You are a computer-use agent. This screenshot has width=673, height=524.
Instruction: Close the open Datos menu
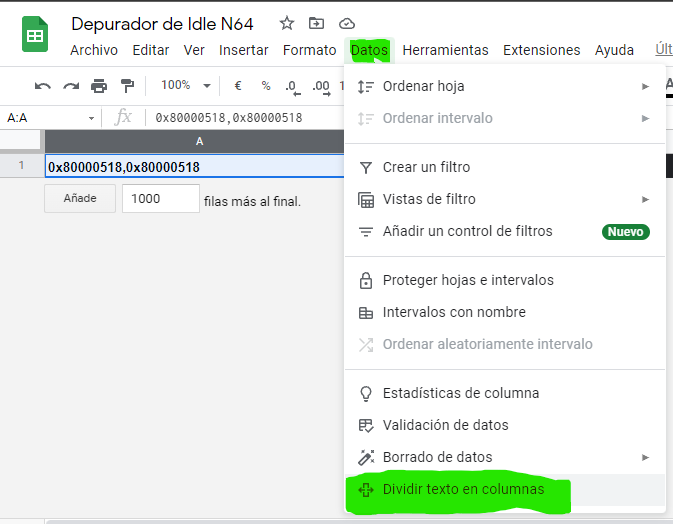tap(369, 50)
